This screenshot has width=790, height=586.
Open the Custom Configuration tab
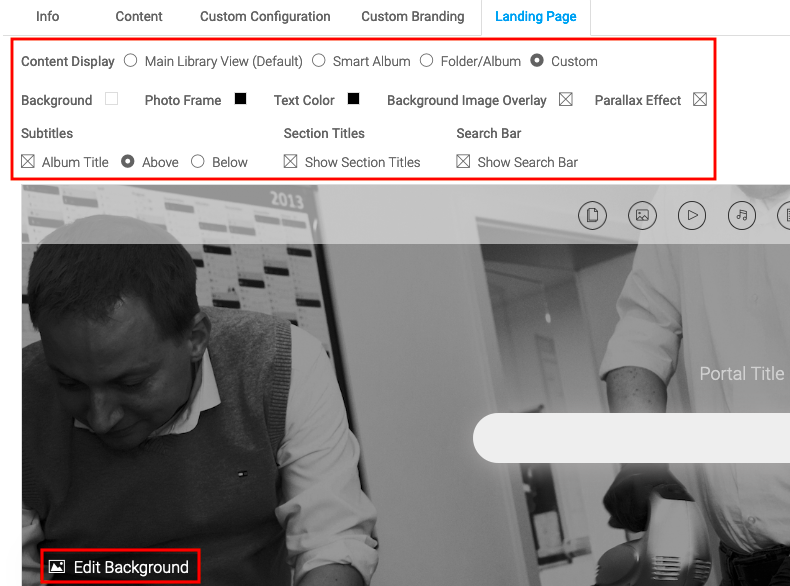(265, 17)
